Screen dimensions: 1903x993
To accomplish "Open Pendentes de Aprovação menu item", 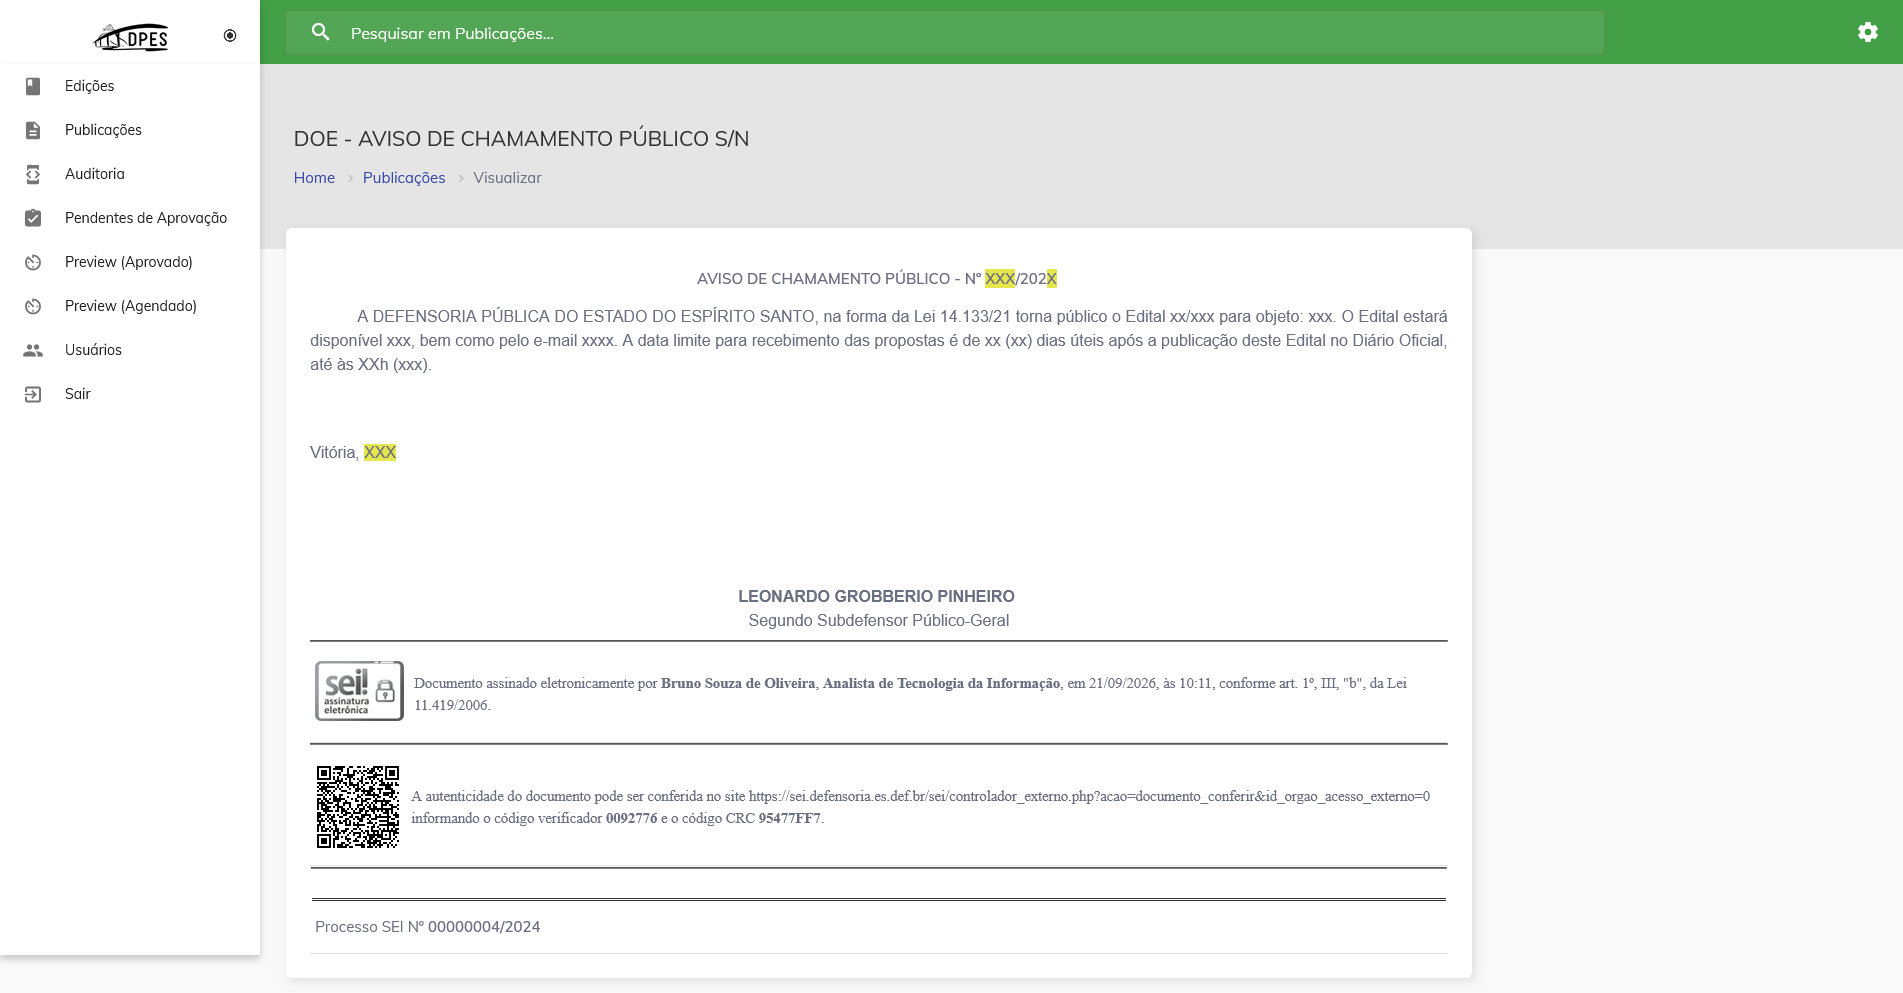I will 130,218.
